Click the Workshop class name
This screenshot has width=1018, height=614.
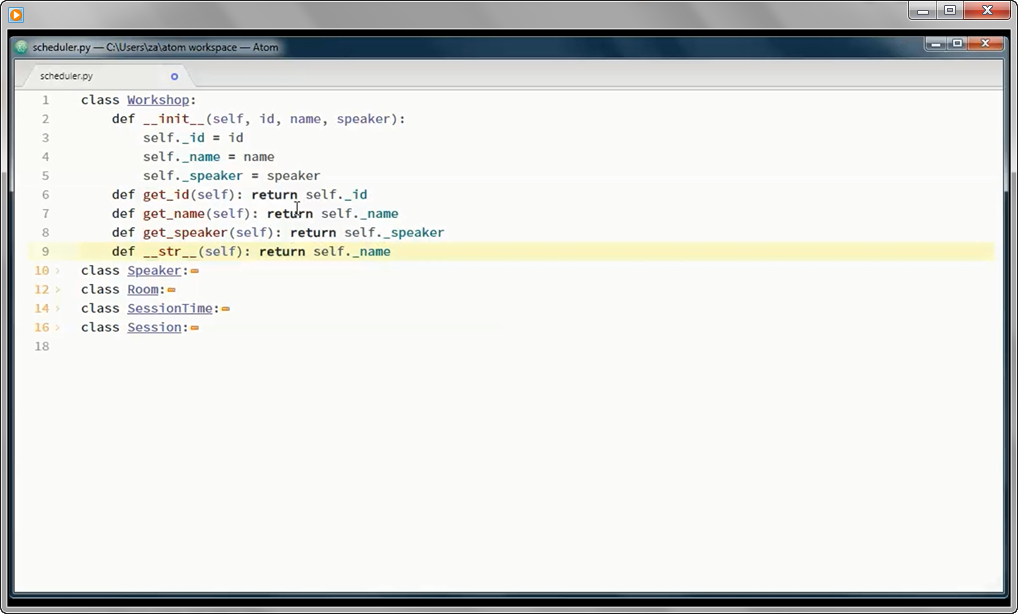click(x=158, y=99)
